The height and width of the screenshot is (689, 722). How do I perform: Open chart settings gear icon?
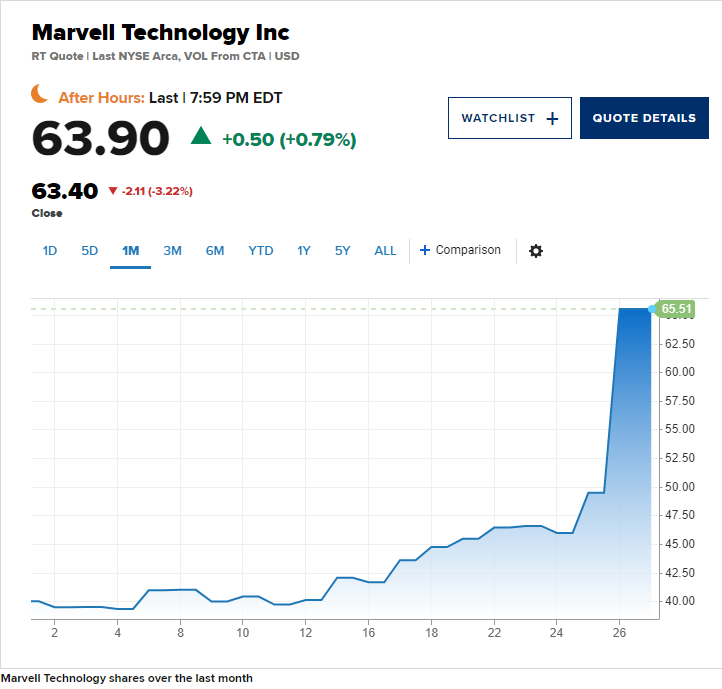[x=535, y=251]
